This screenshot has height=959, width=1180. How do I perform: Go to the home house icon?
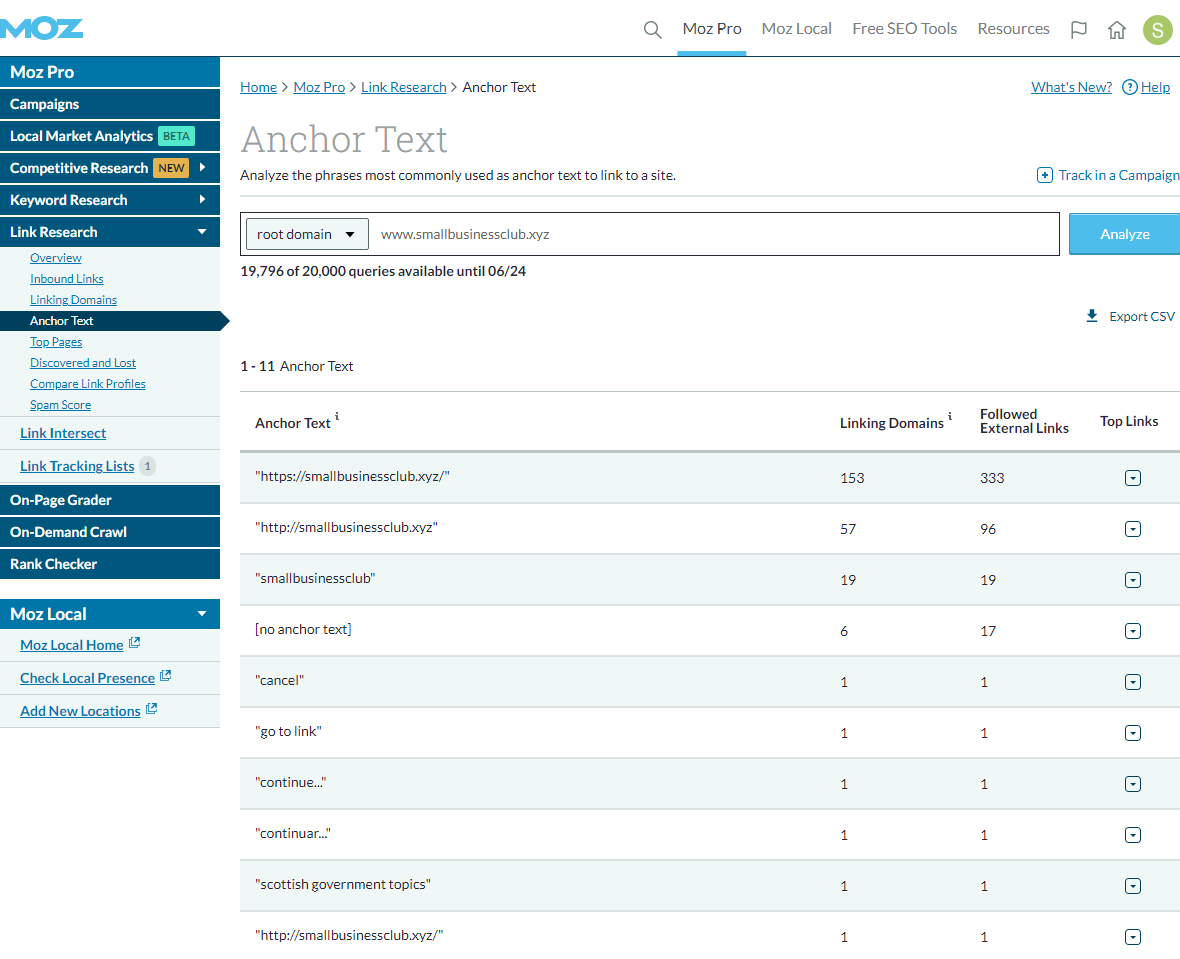(1117, 29)
